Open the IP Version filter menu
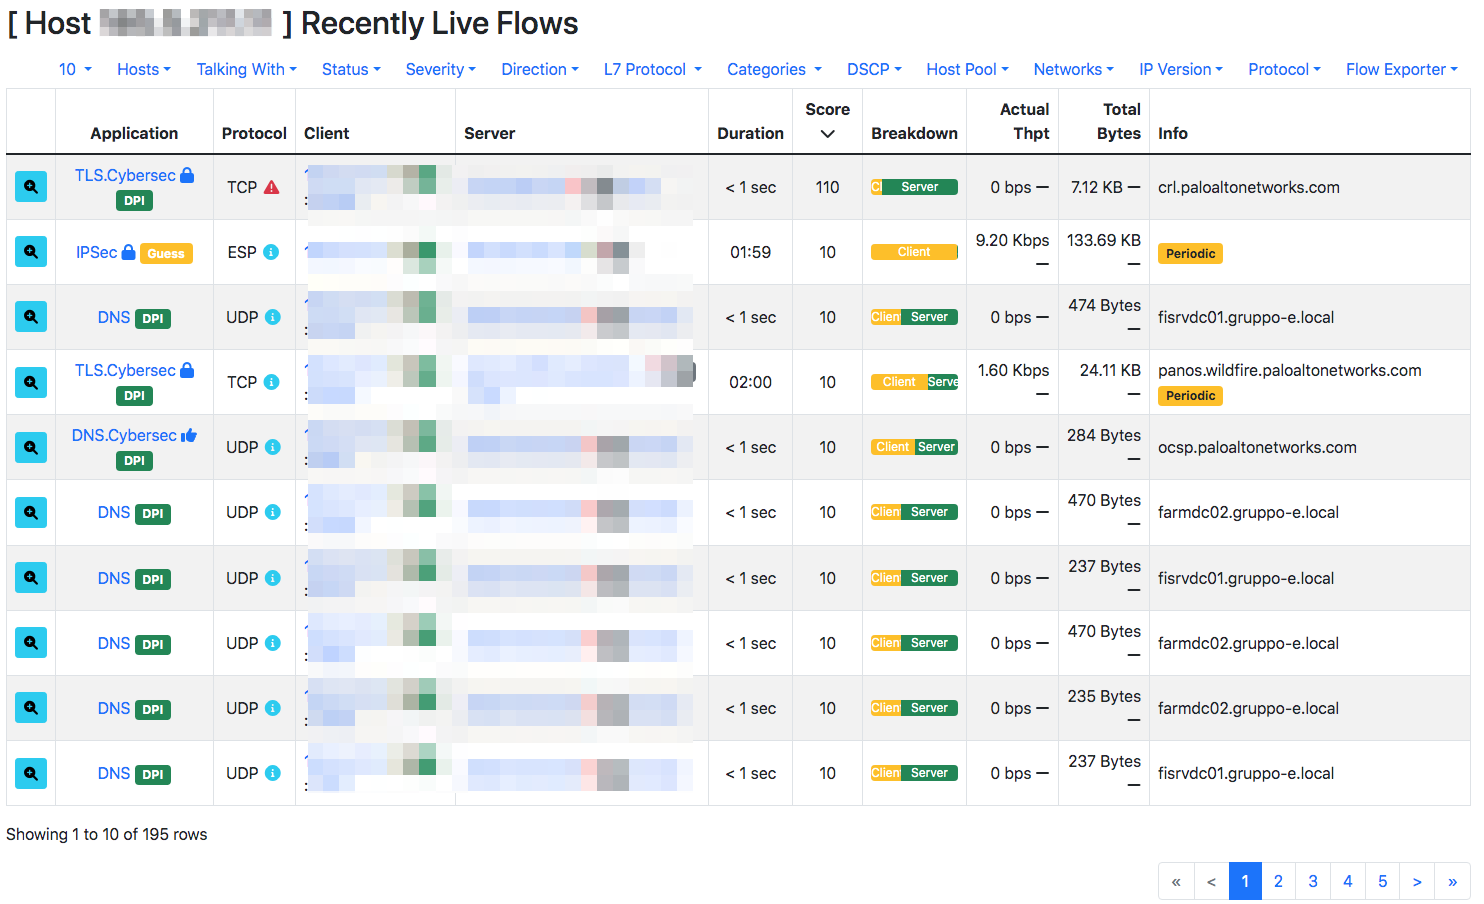 click(x=1181, y=69)
